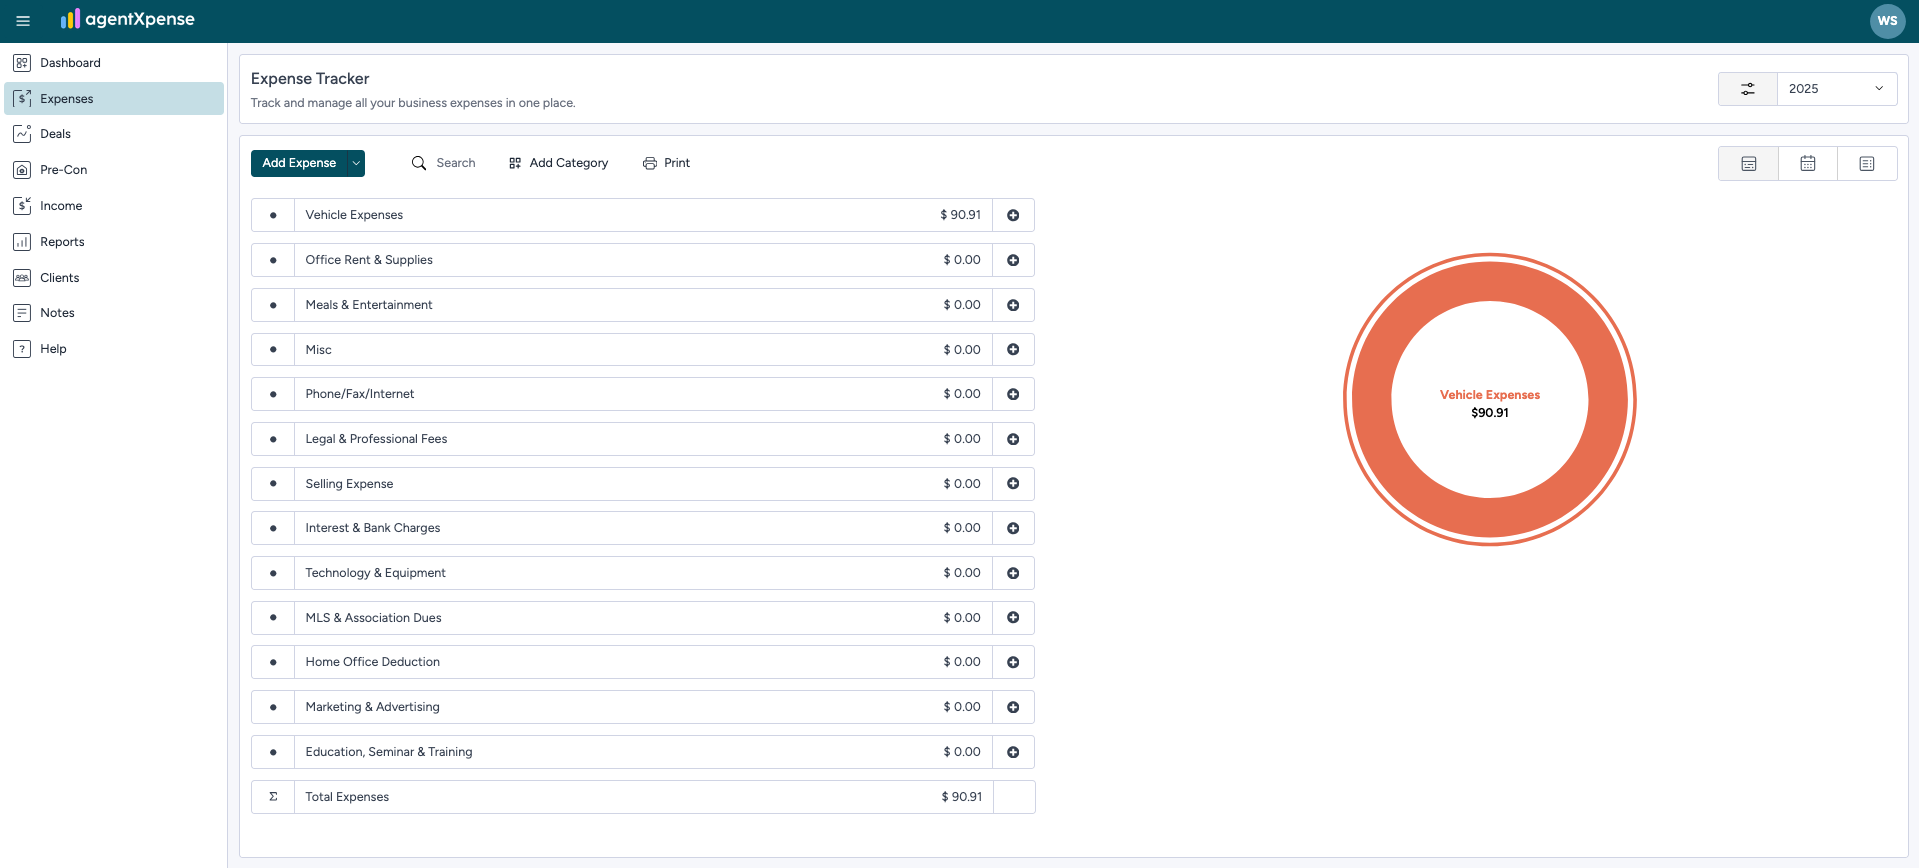Expand Vehicle Expenses row bullet
Viewport: 1920px width, 868px height.
(x=273, y=215)
